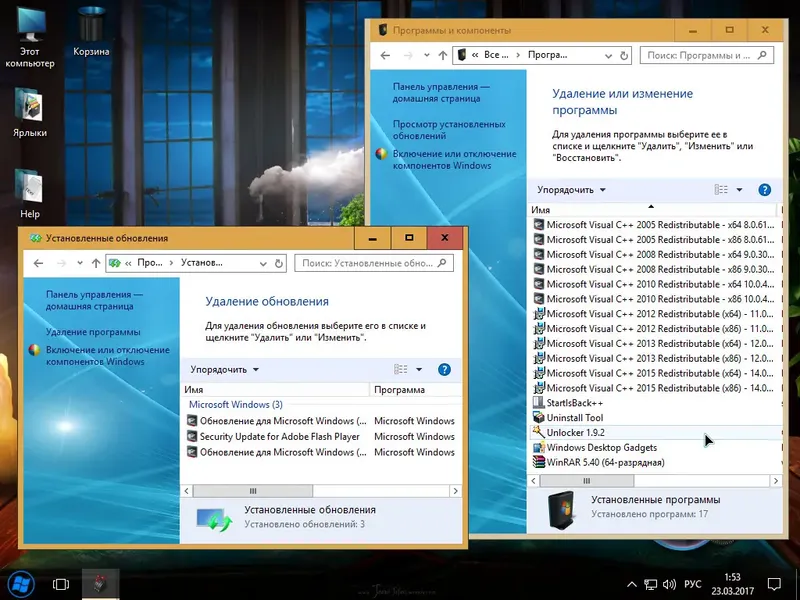This screenshot has width=800, height=600.
Task: Open Панель управления домашняя страница in Программы window
Action: 440,92
